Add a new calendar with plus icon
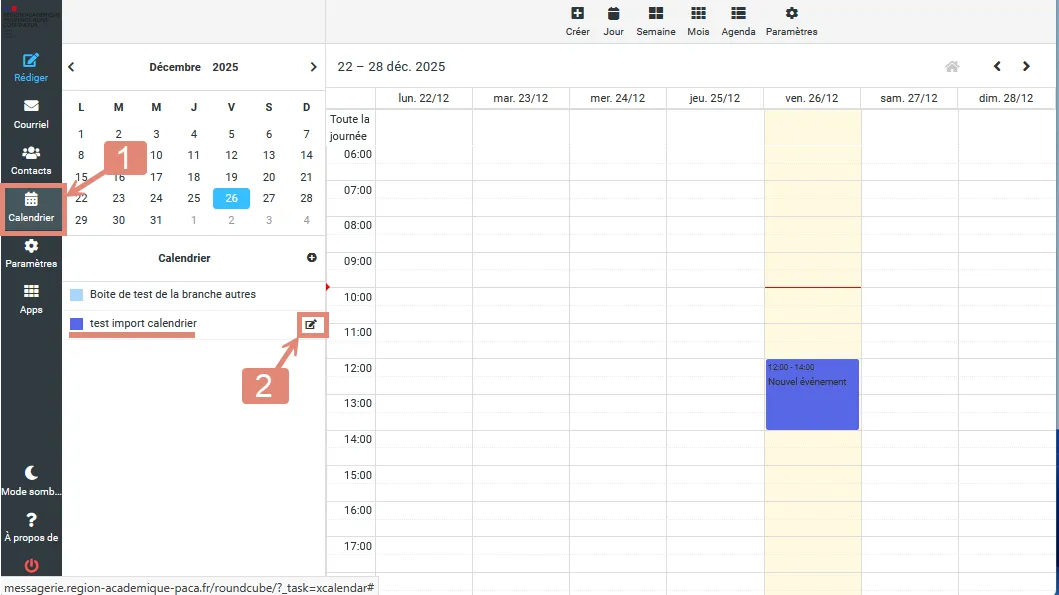1059x595 pixels. point(311,258)
